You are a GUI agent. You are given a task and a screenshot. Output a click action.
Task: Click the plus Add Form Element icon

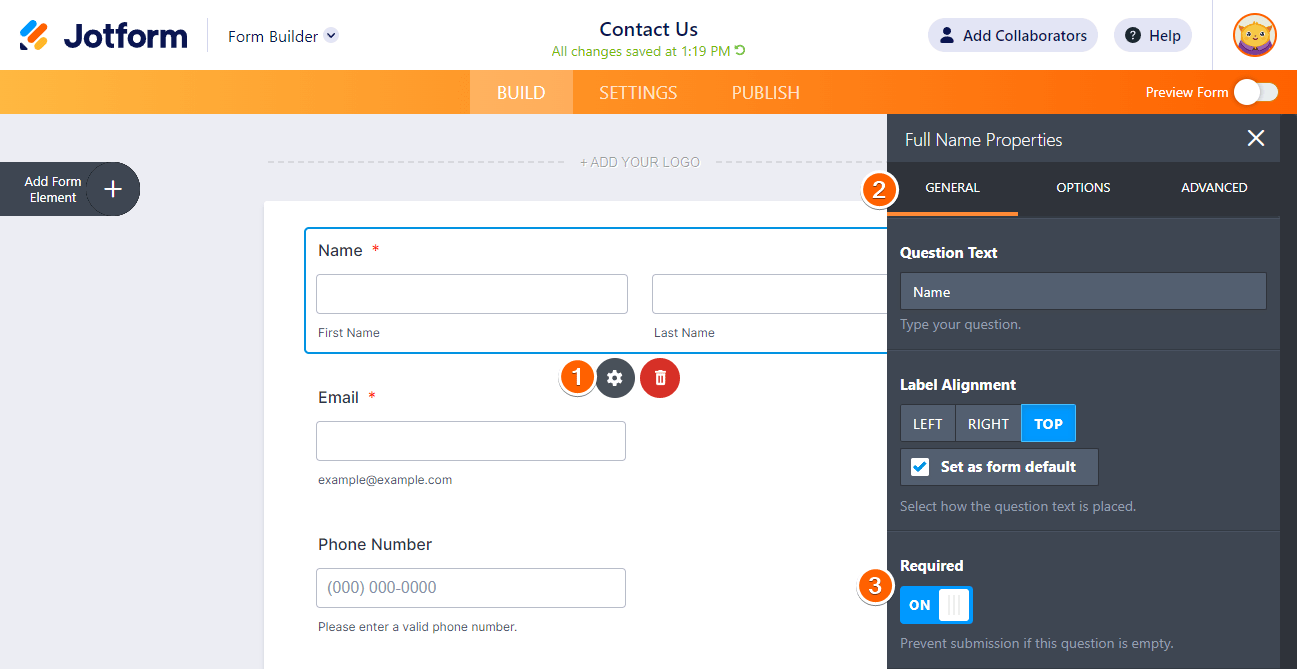[x=113, y=189]
